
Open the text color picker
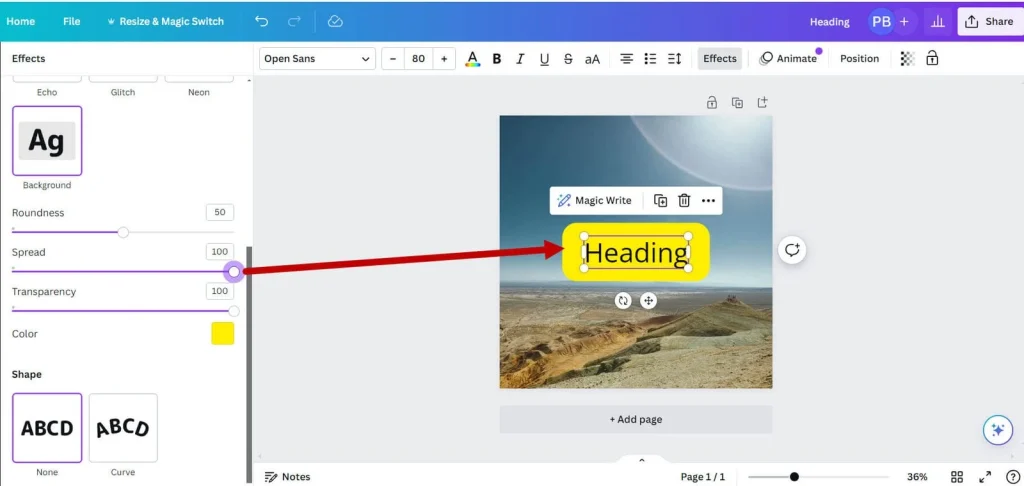pos(472,59)
